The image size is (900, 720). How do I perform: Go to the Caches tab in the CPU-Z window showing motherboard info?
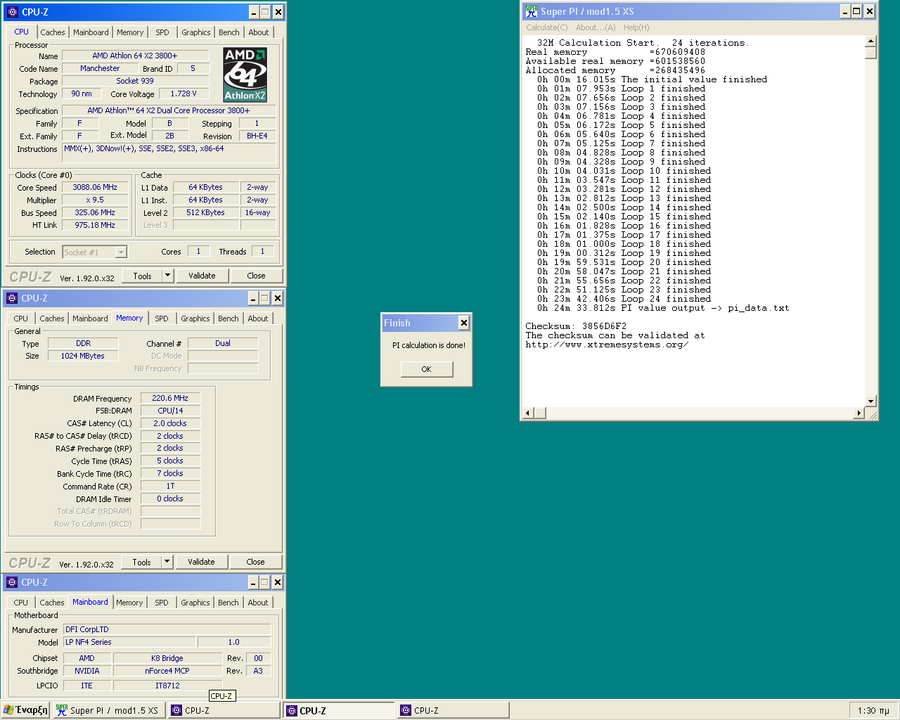tap(52, 603)
